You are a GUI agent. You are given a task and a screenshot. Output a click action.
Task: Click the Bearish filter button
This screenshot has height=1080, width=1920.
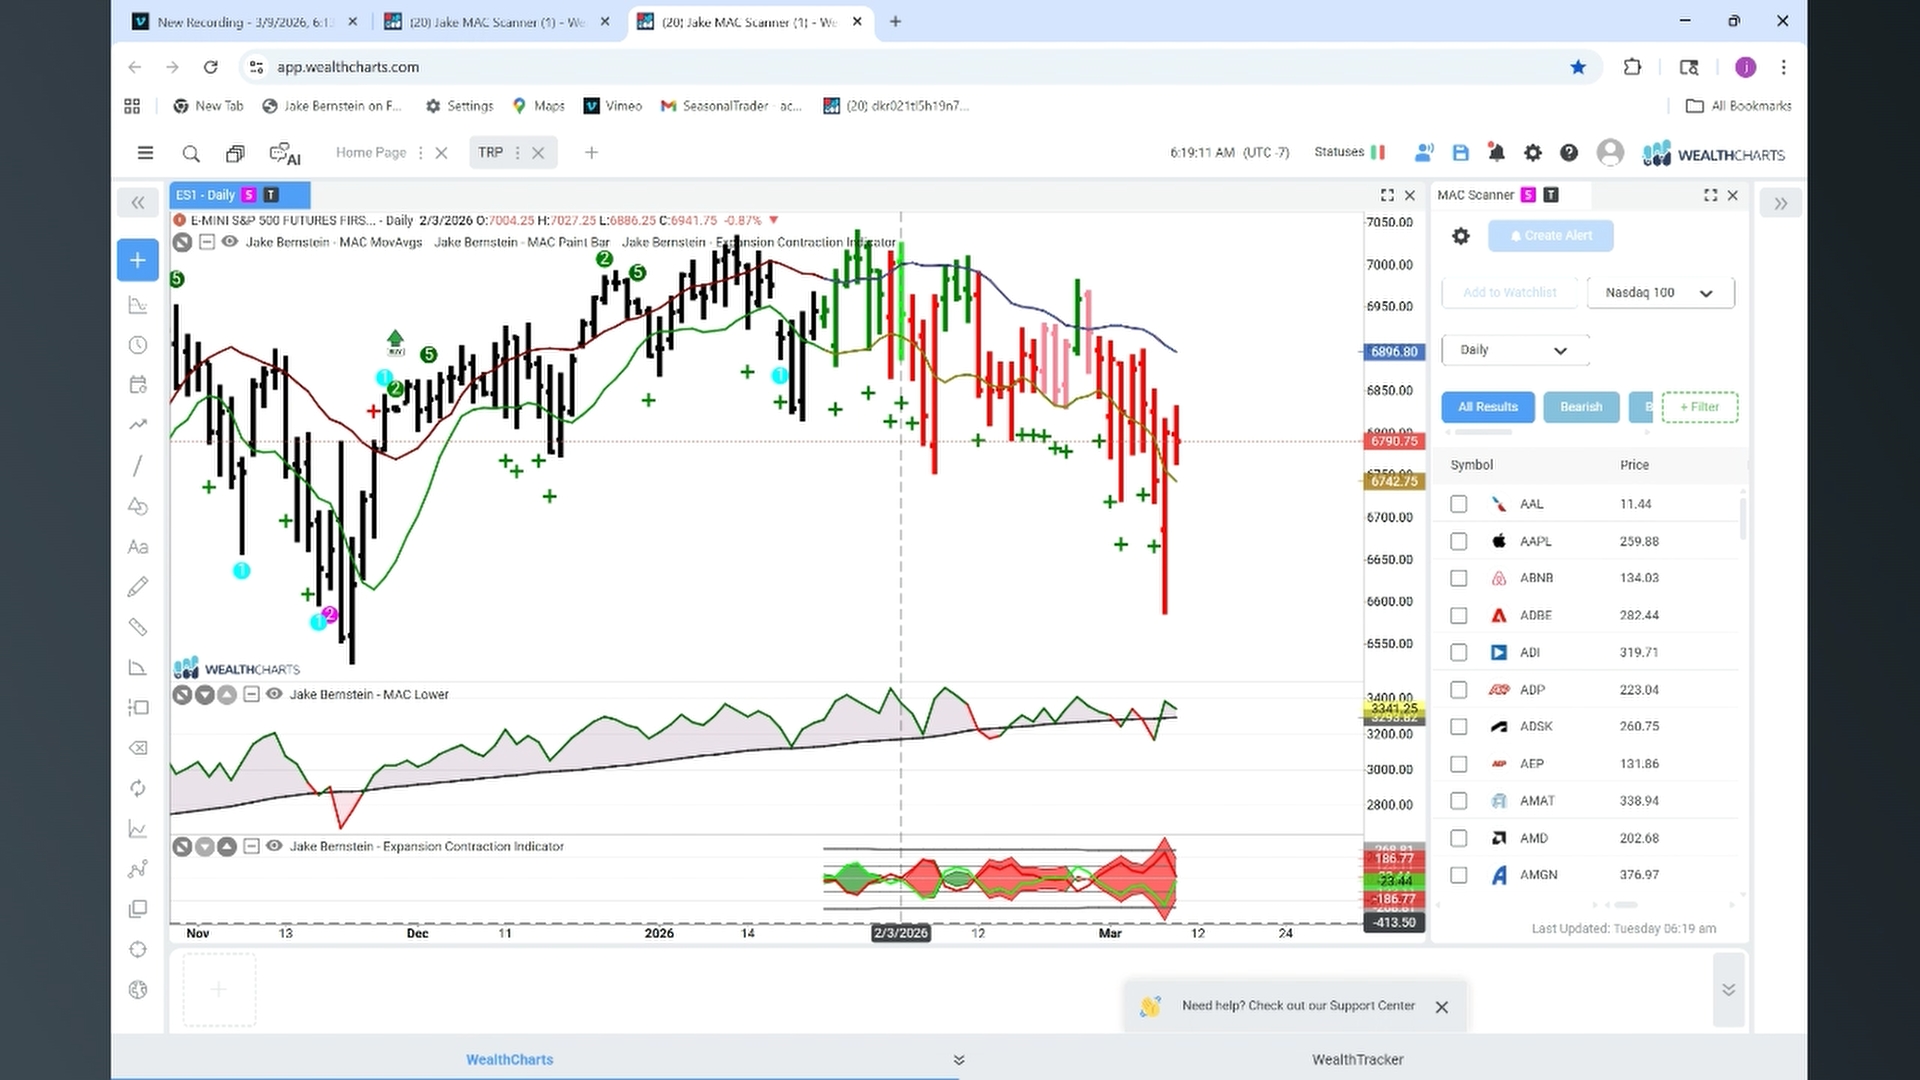(1581, 407)
